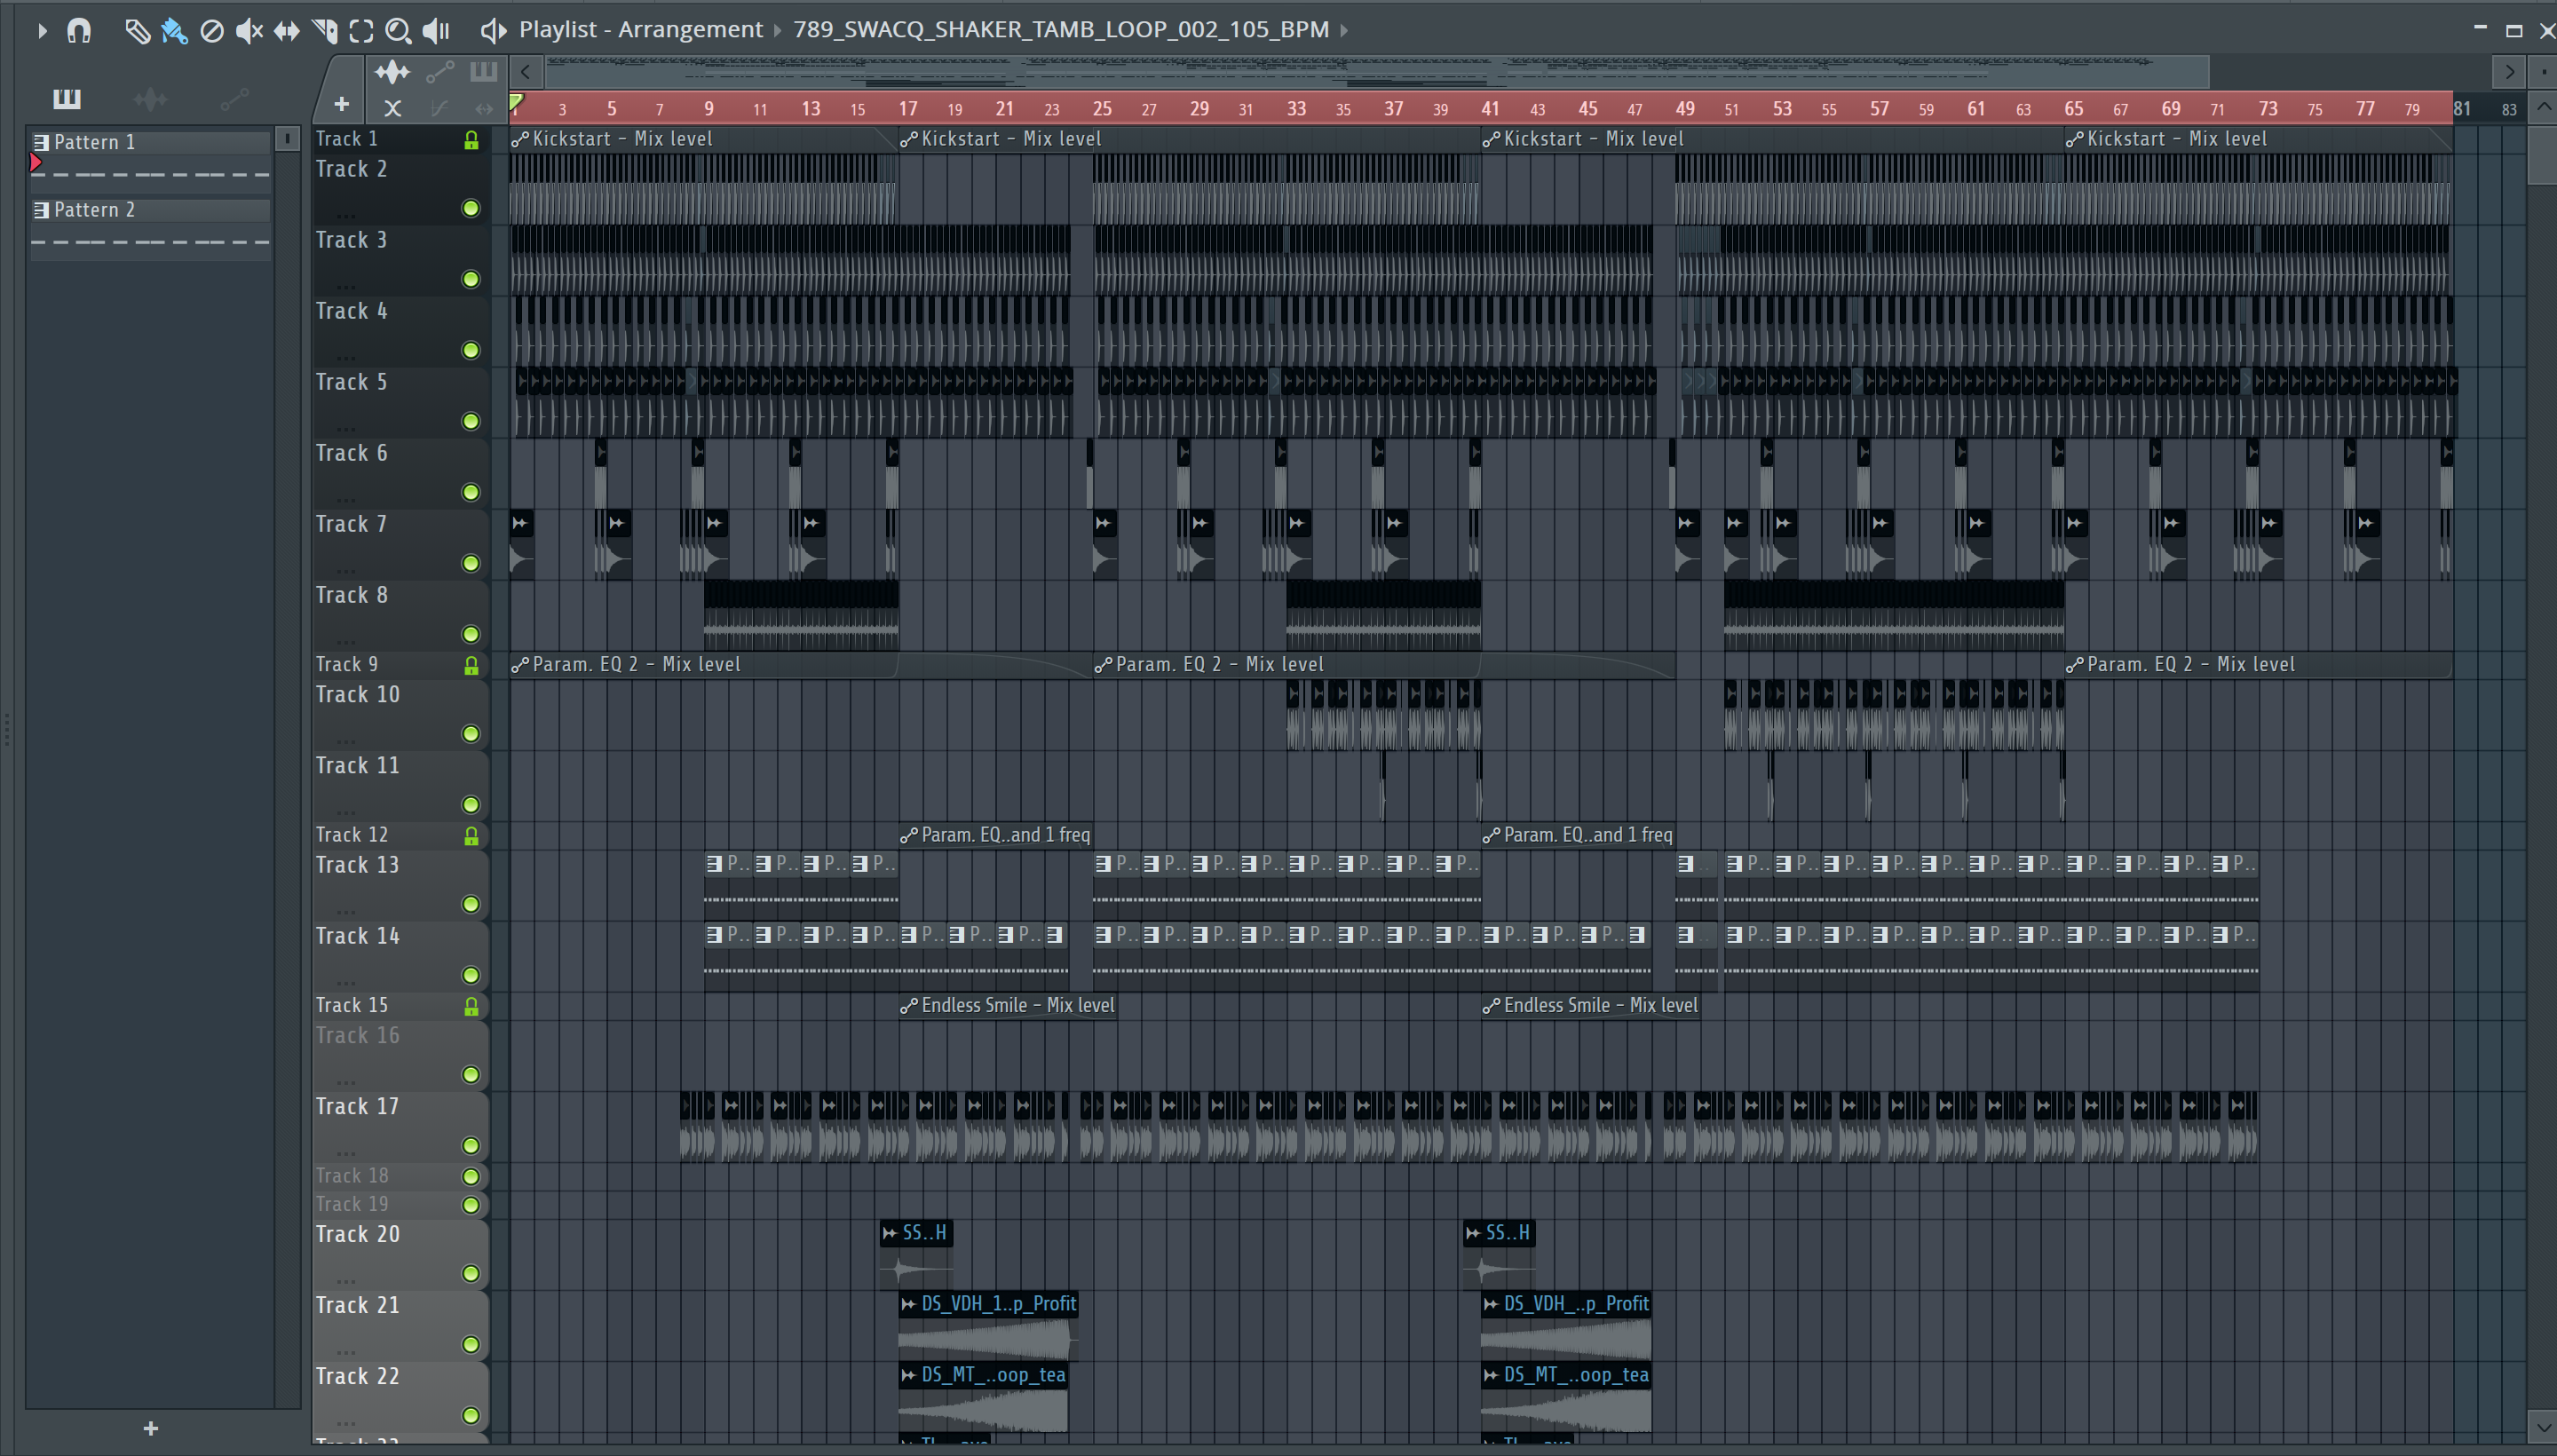
Task: Open Track 21 options via its dots
Action: pos(346,1351)
